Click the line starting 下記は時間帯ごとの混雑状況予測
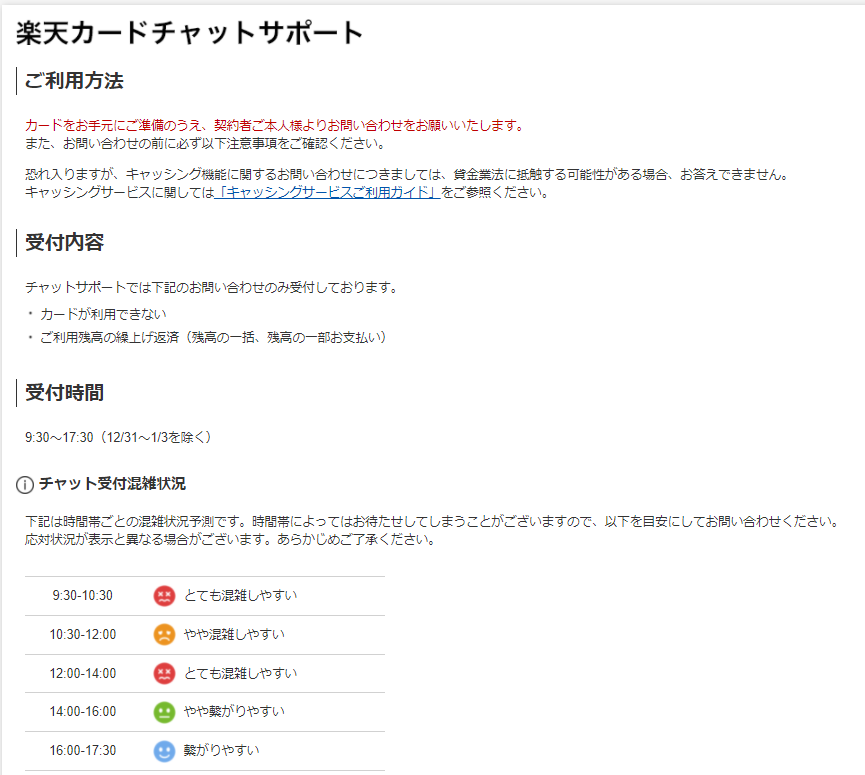 coord(432,521)
